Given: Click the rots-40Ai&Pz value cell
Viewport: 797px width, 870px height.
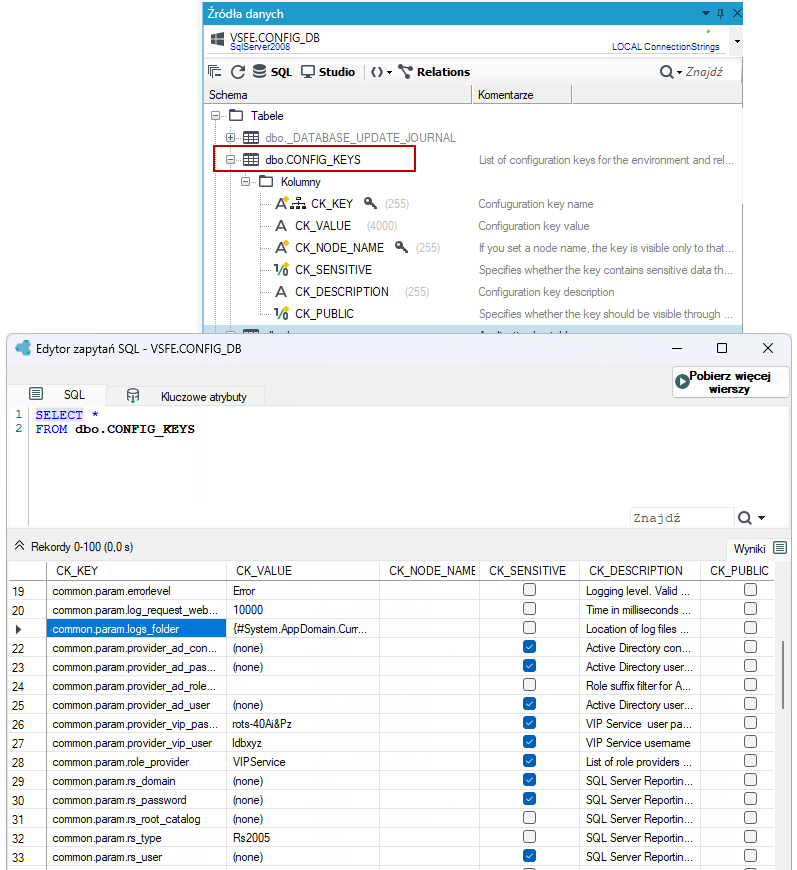Looking at the screenshot, I should pos(303,724).
